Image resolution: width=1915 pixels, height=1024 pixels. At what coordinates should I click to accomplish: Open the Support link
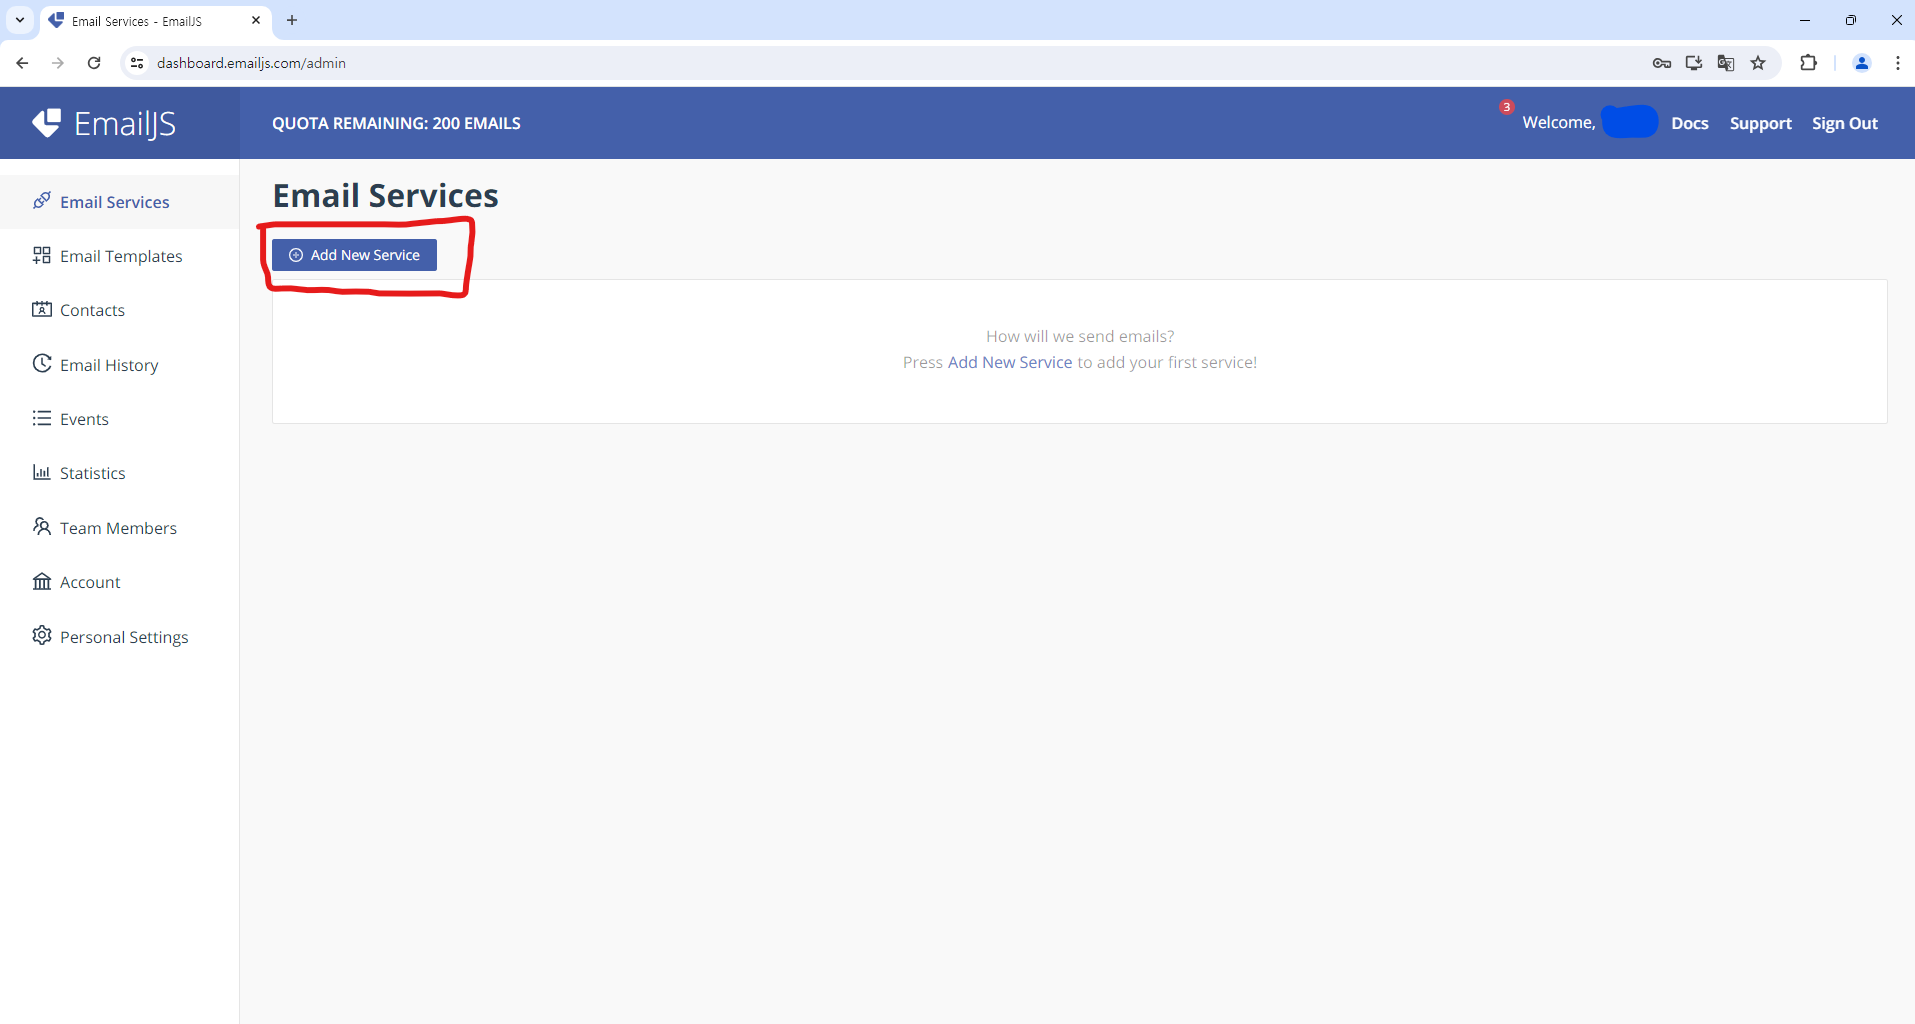(1761, 123)
